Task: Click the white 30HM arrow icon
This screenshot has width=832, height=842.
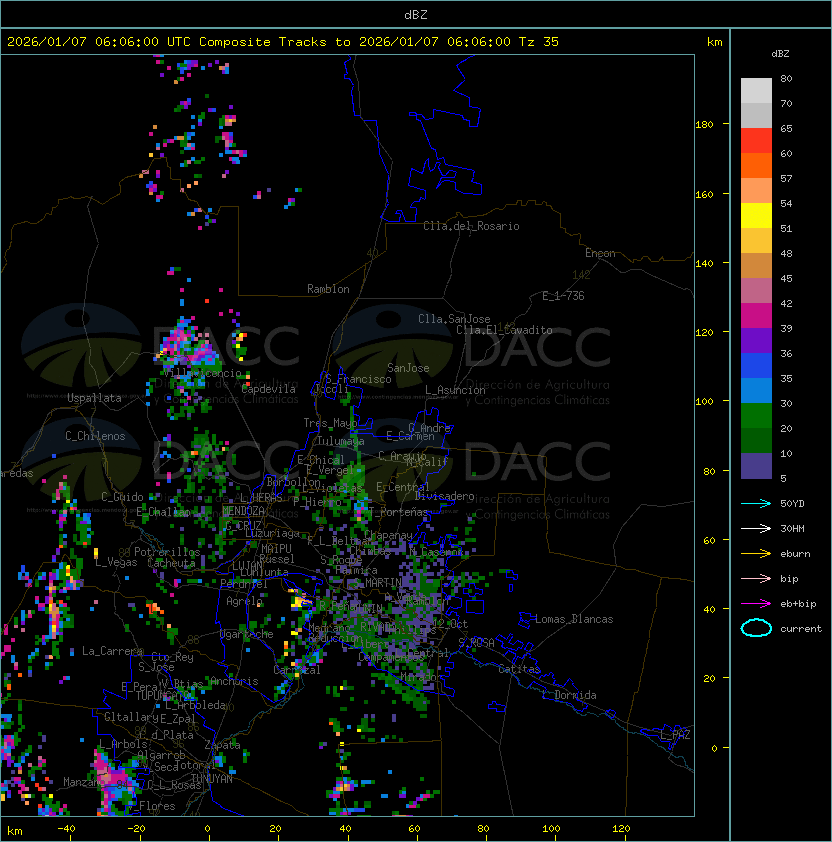Action: pos(756,528)
